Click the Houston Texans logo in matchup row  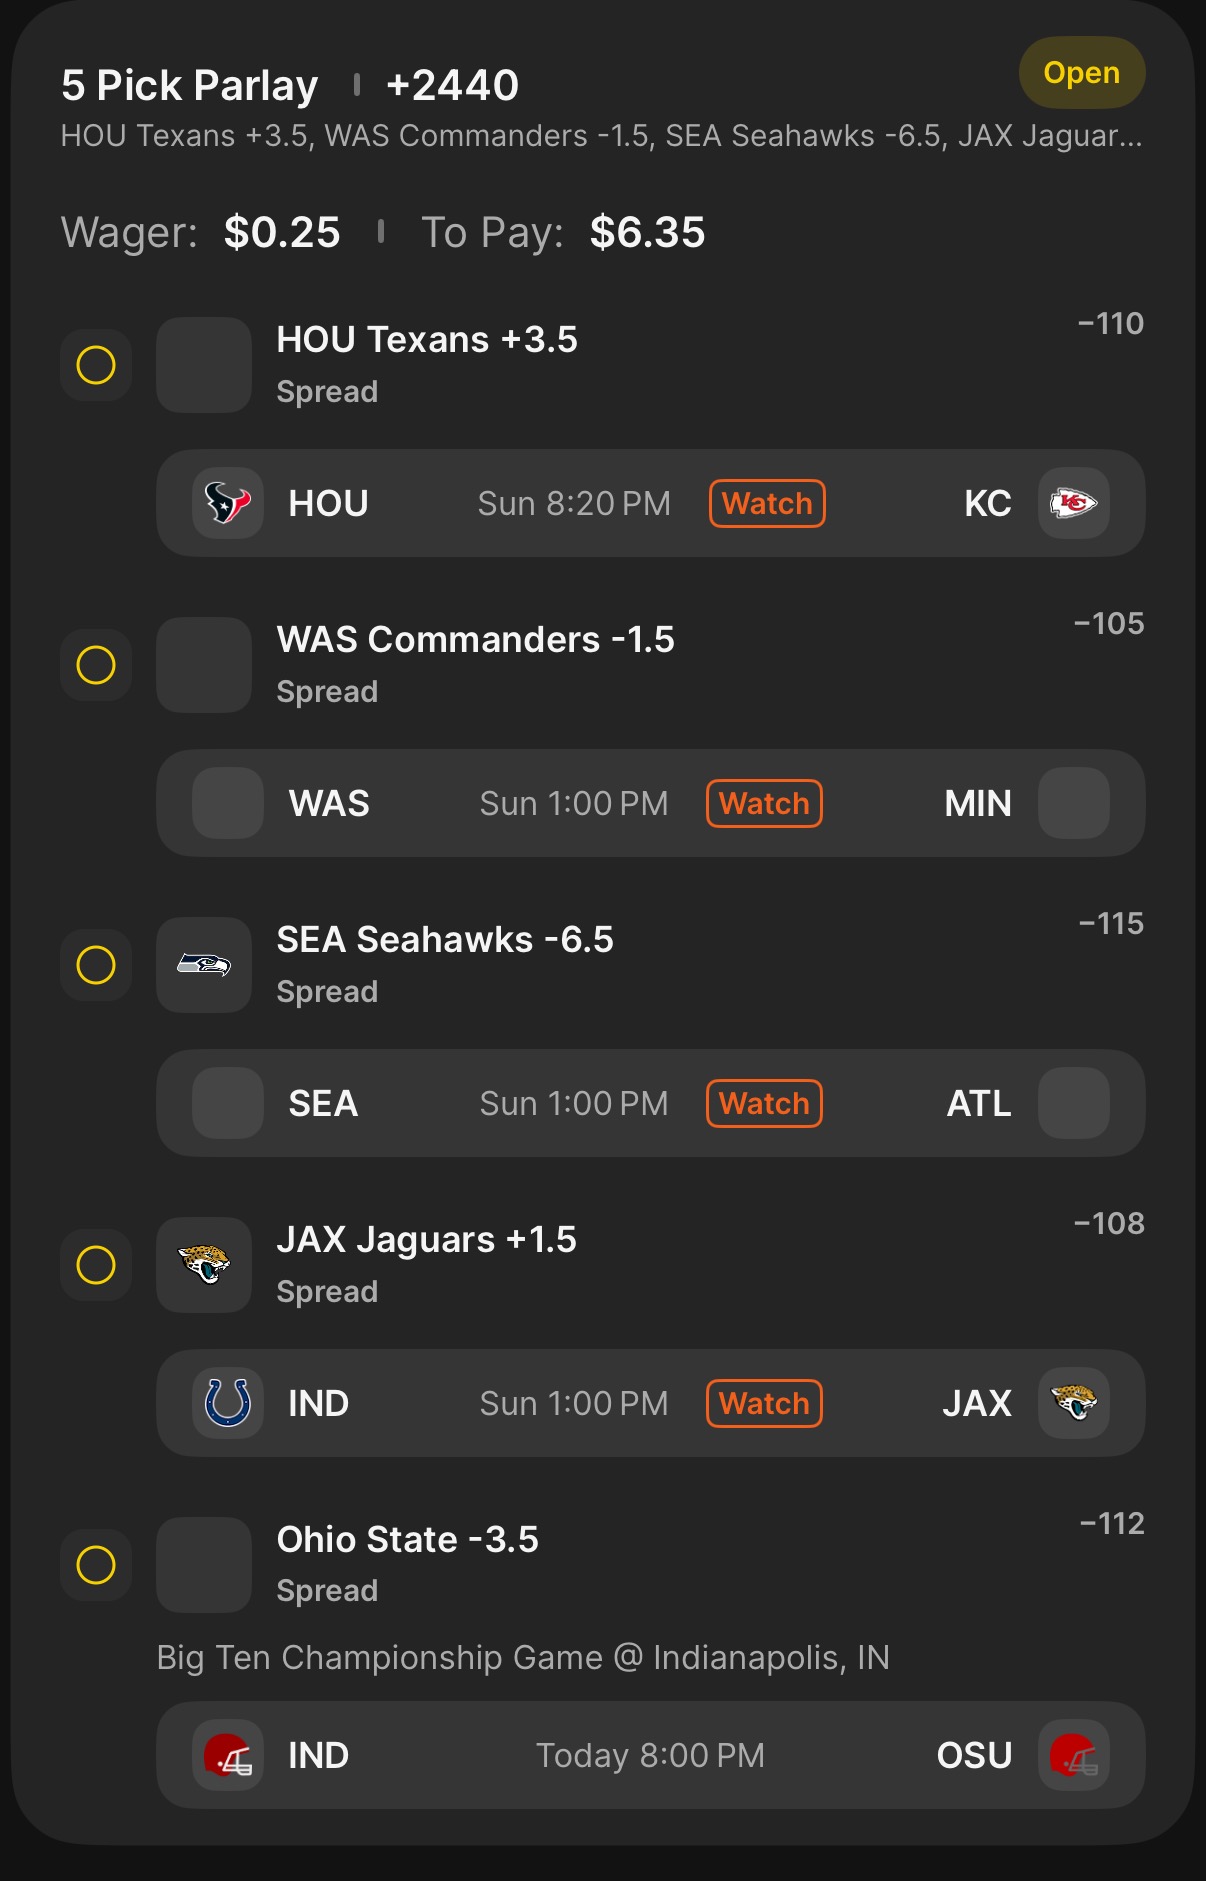[x=228, y=503]
